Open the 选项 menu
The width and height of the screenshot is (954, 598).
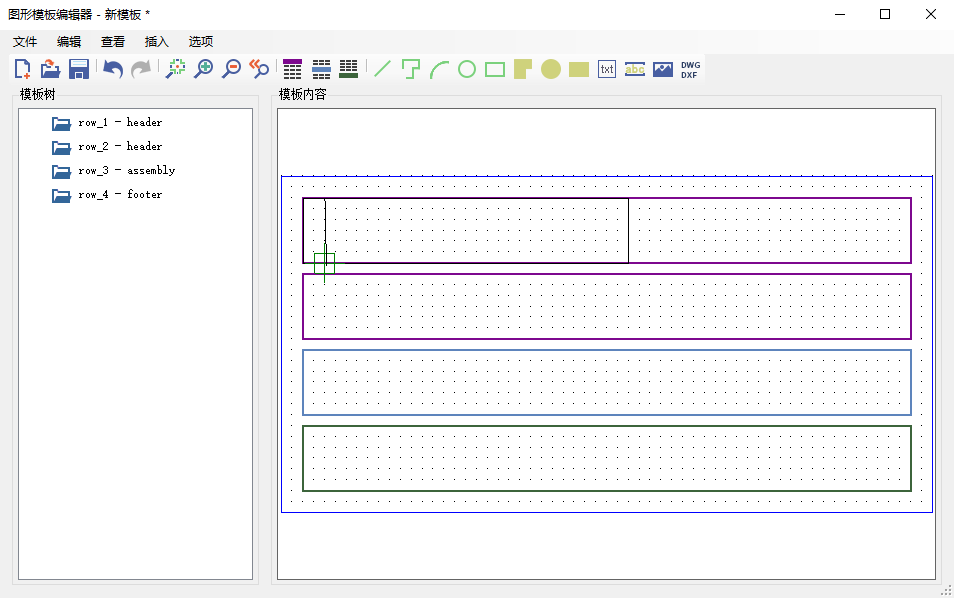coord(200,41)
